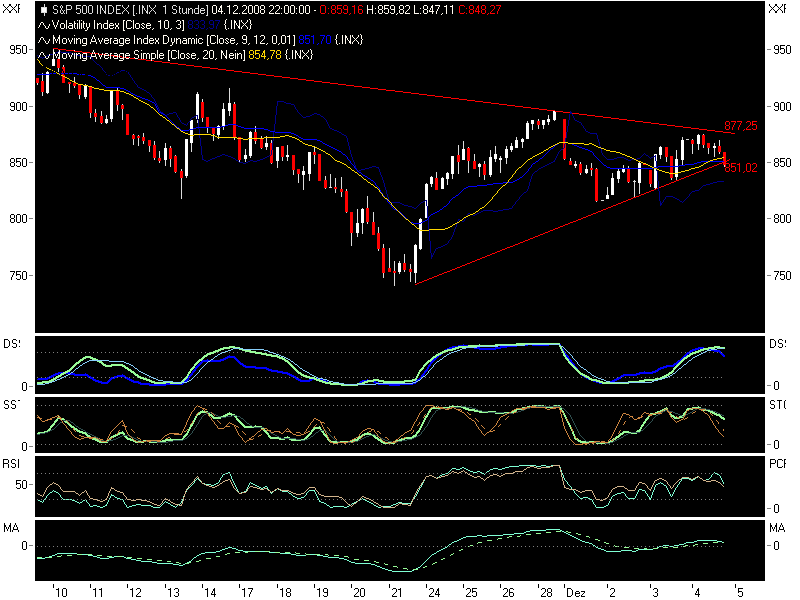Click the 950 label on the right price axis
This screenshot has width=800, height=600.
782,50
